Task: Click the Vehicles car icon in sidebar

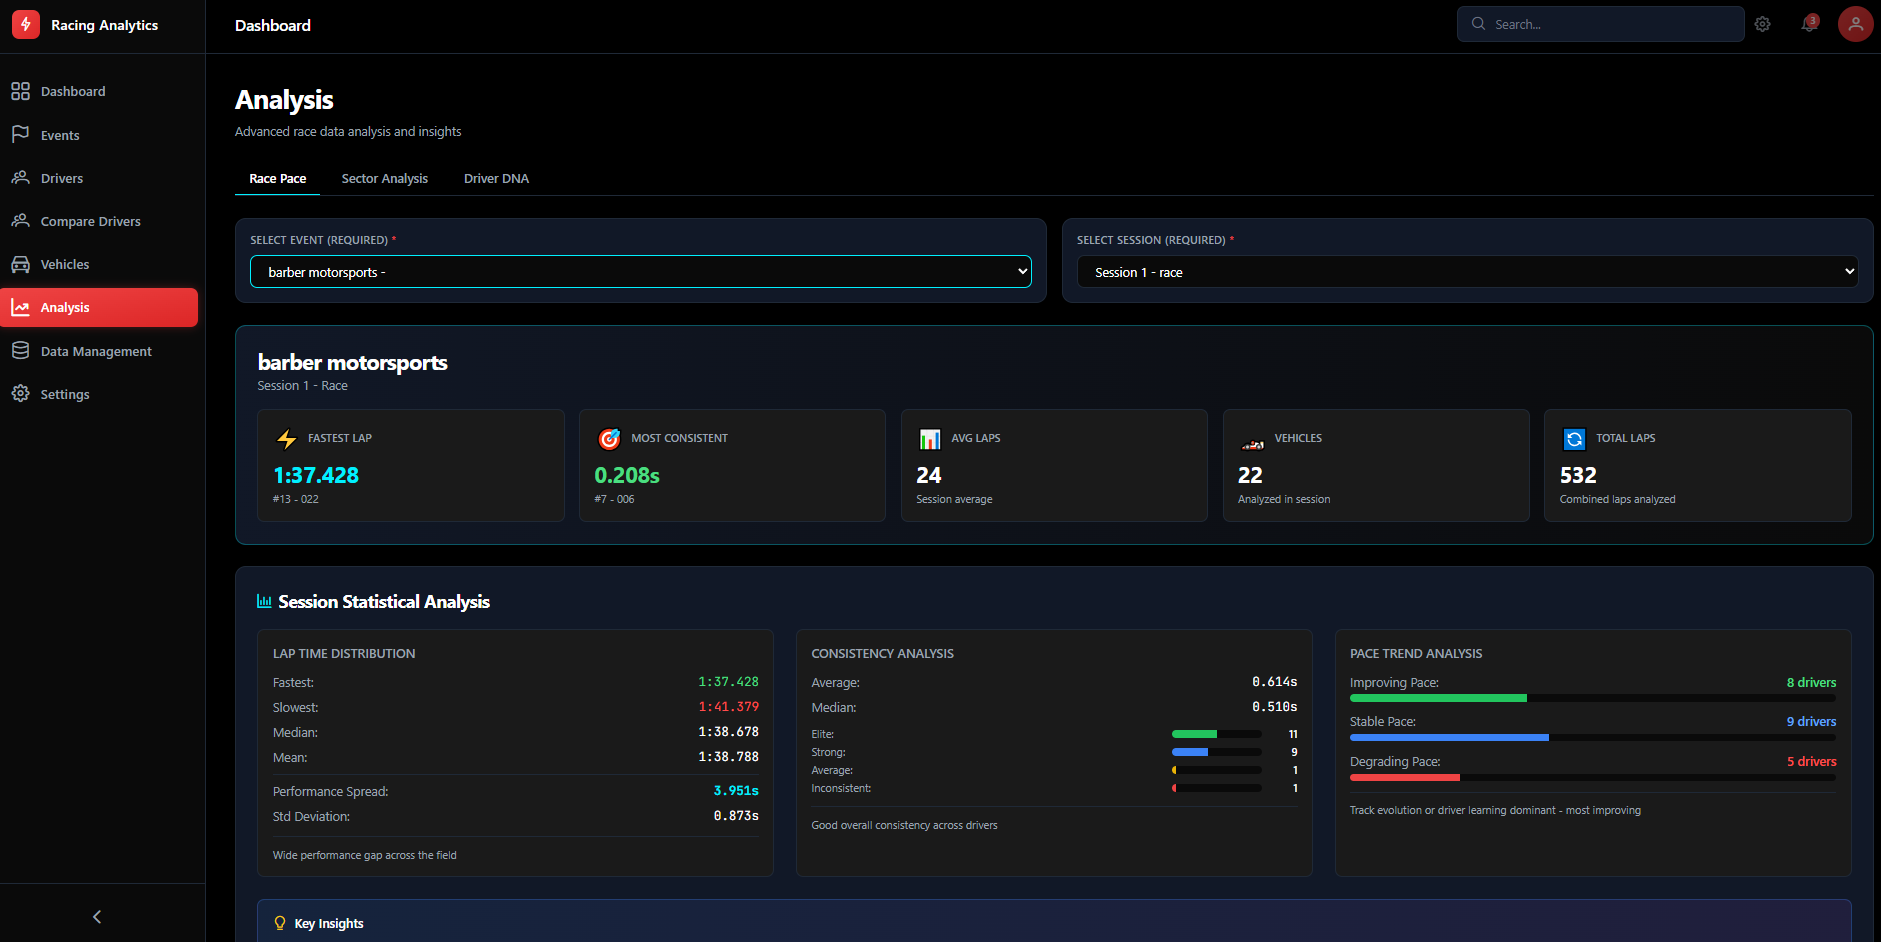Action: pyautogui.click(x=20, y=264)
